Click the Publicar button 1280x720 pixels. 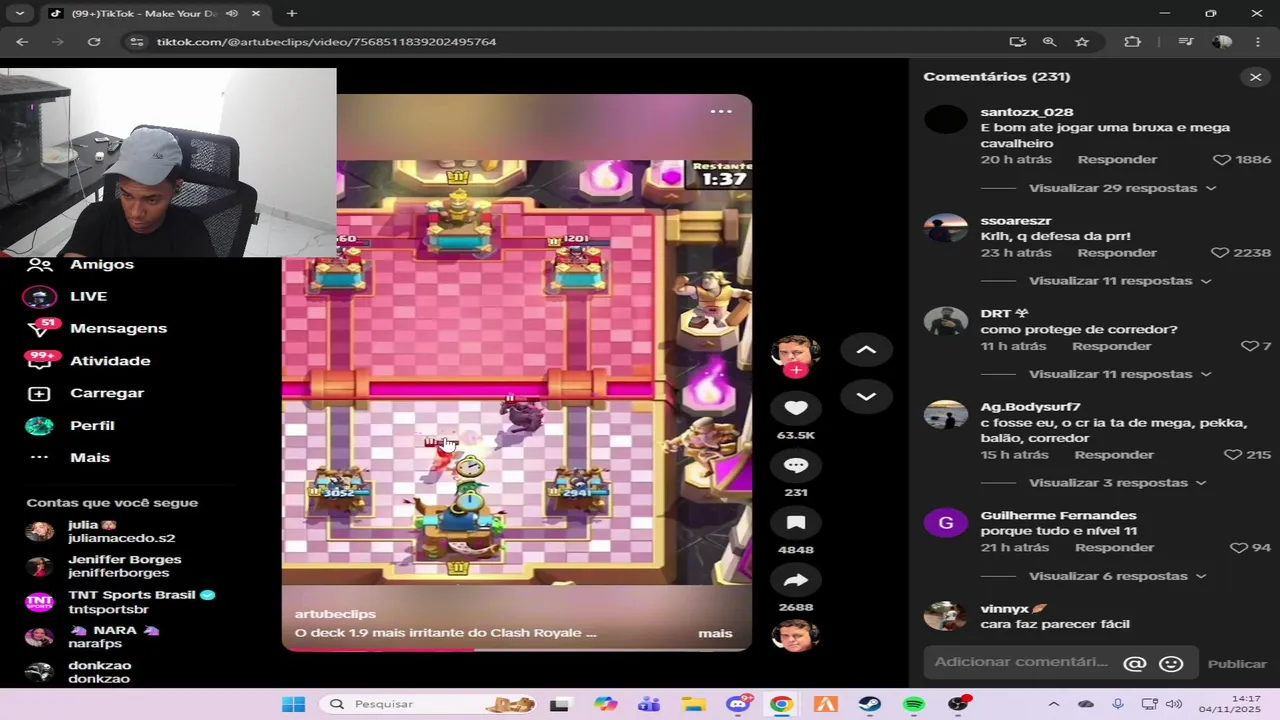1237,664
